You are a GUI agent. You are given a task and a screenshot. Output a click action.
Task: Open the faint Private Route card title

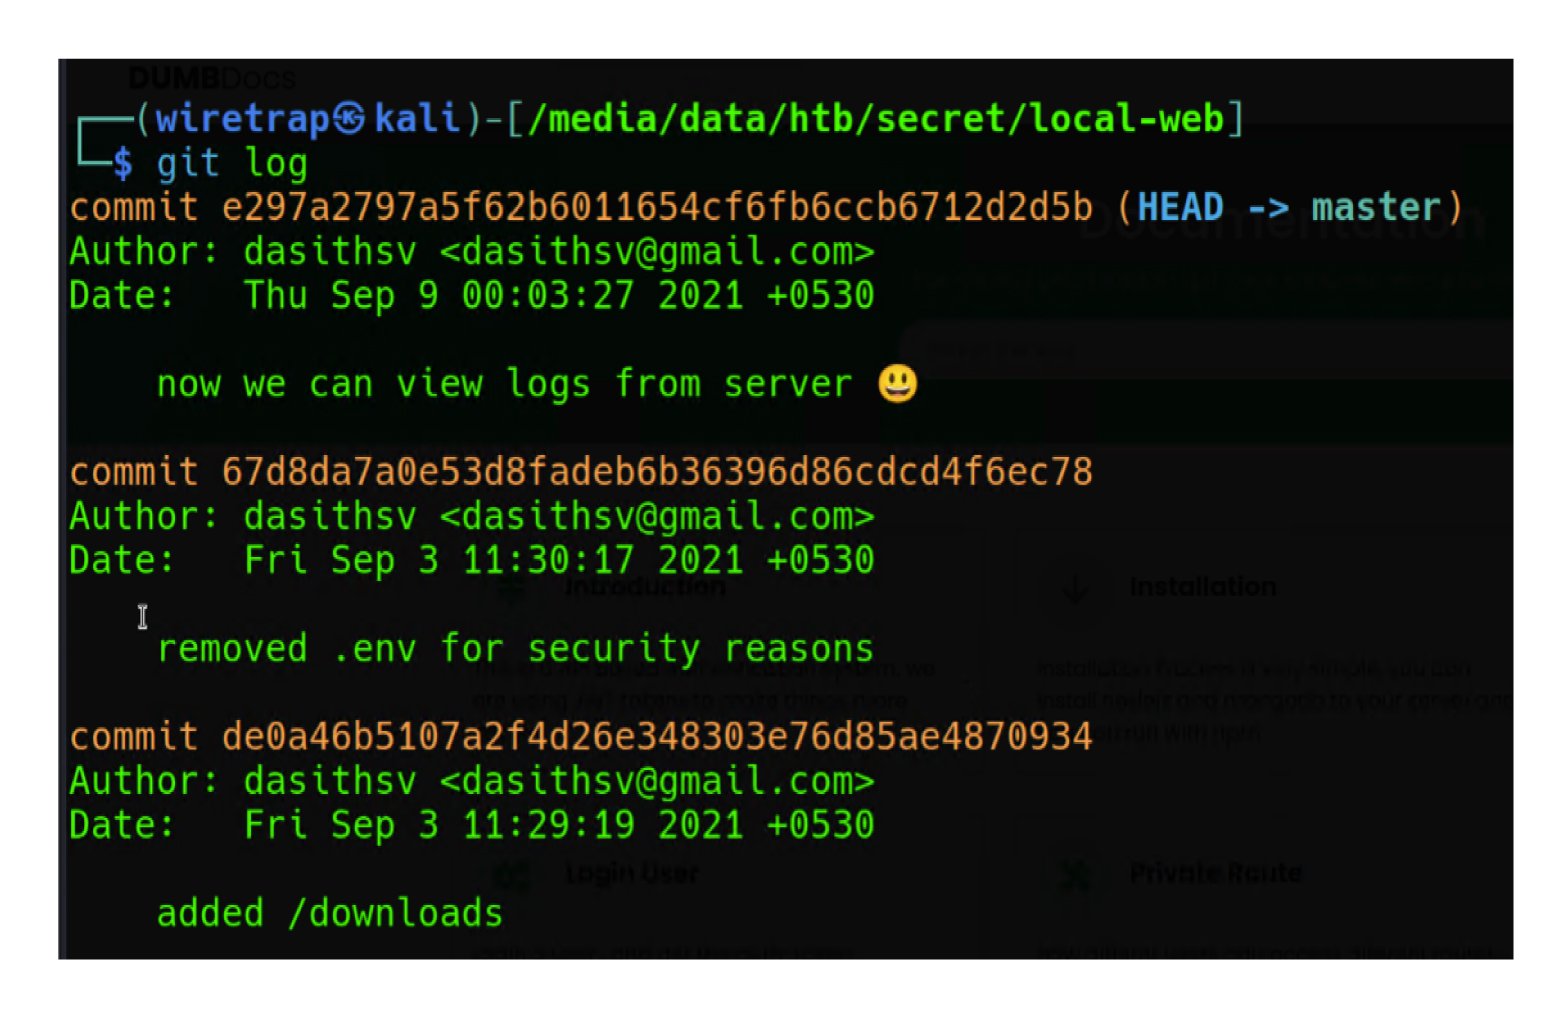coord(1215,873)
